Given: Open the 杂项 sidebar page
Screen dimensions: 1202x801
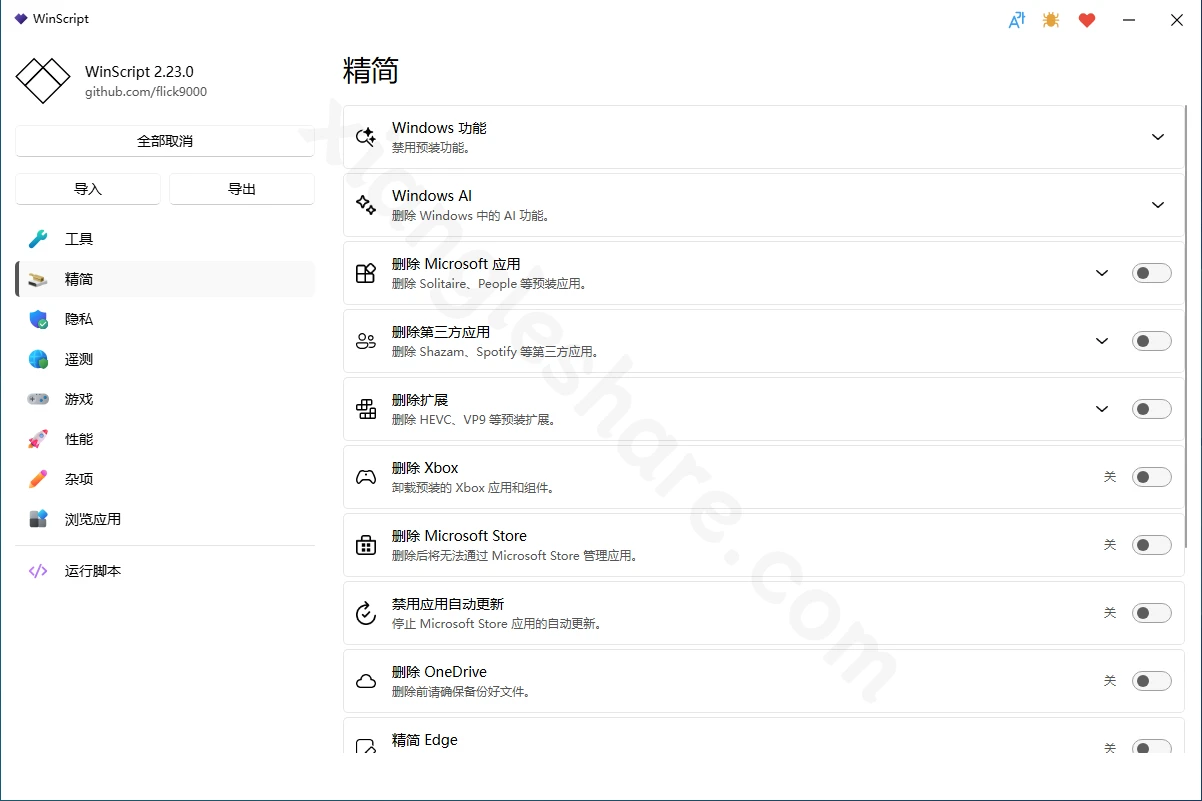Looking at the screenshot, I should pos(165,479).
